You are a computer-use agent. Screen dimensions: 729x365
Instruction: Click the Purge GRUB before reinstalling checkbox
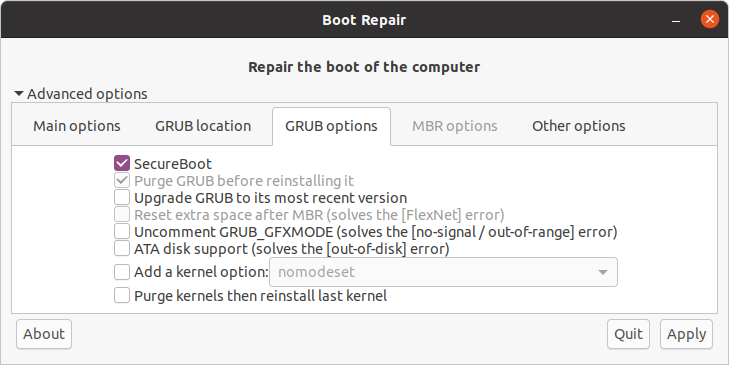click(122, 180)
